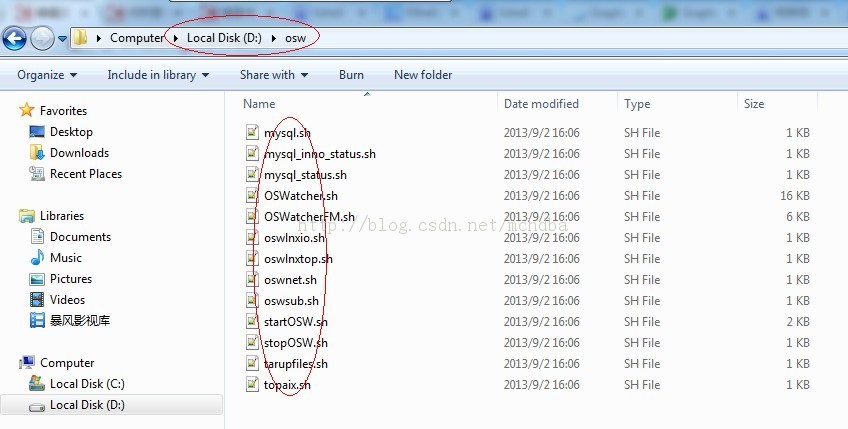Select the file name mysql.sh
The image size is (848, 429).
287,133
